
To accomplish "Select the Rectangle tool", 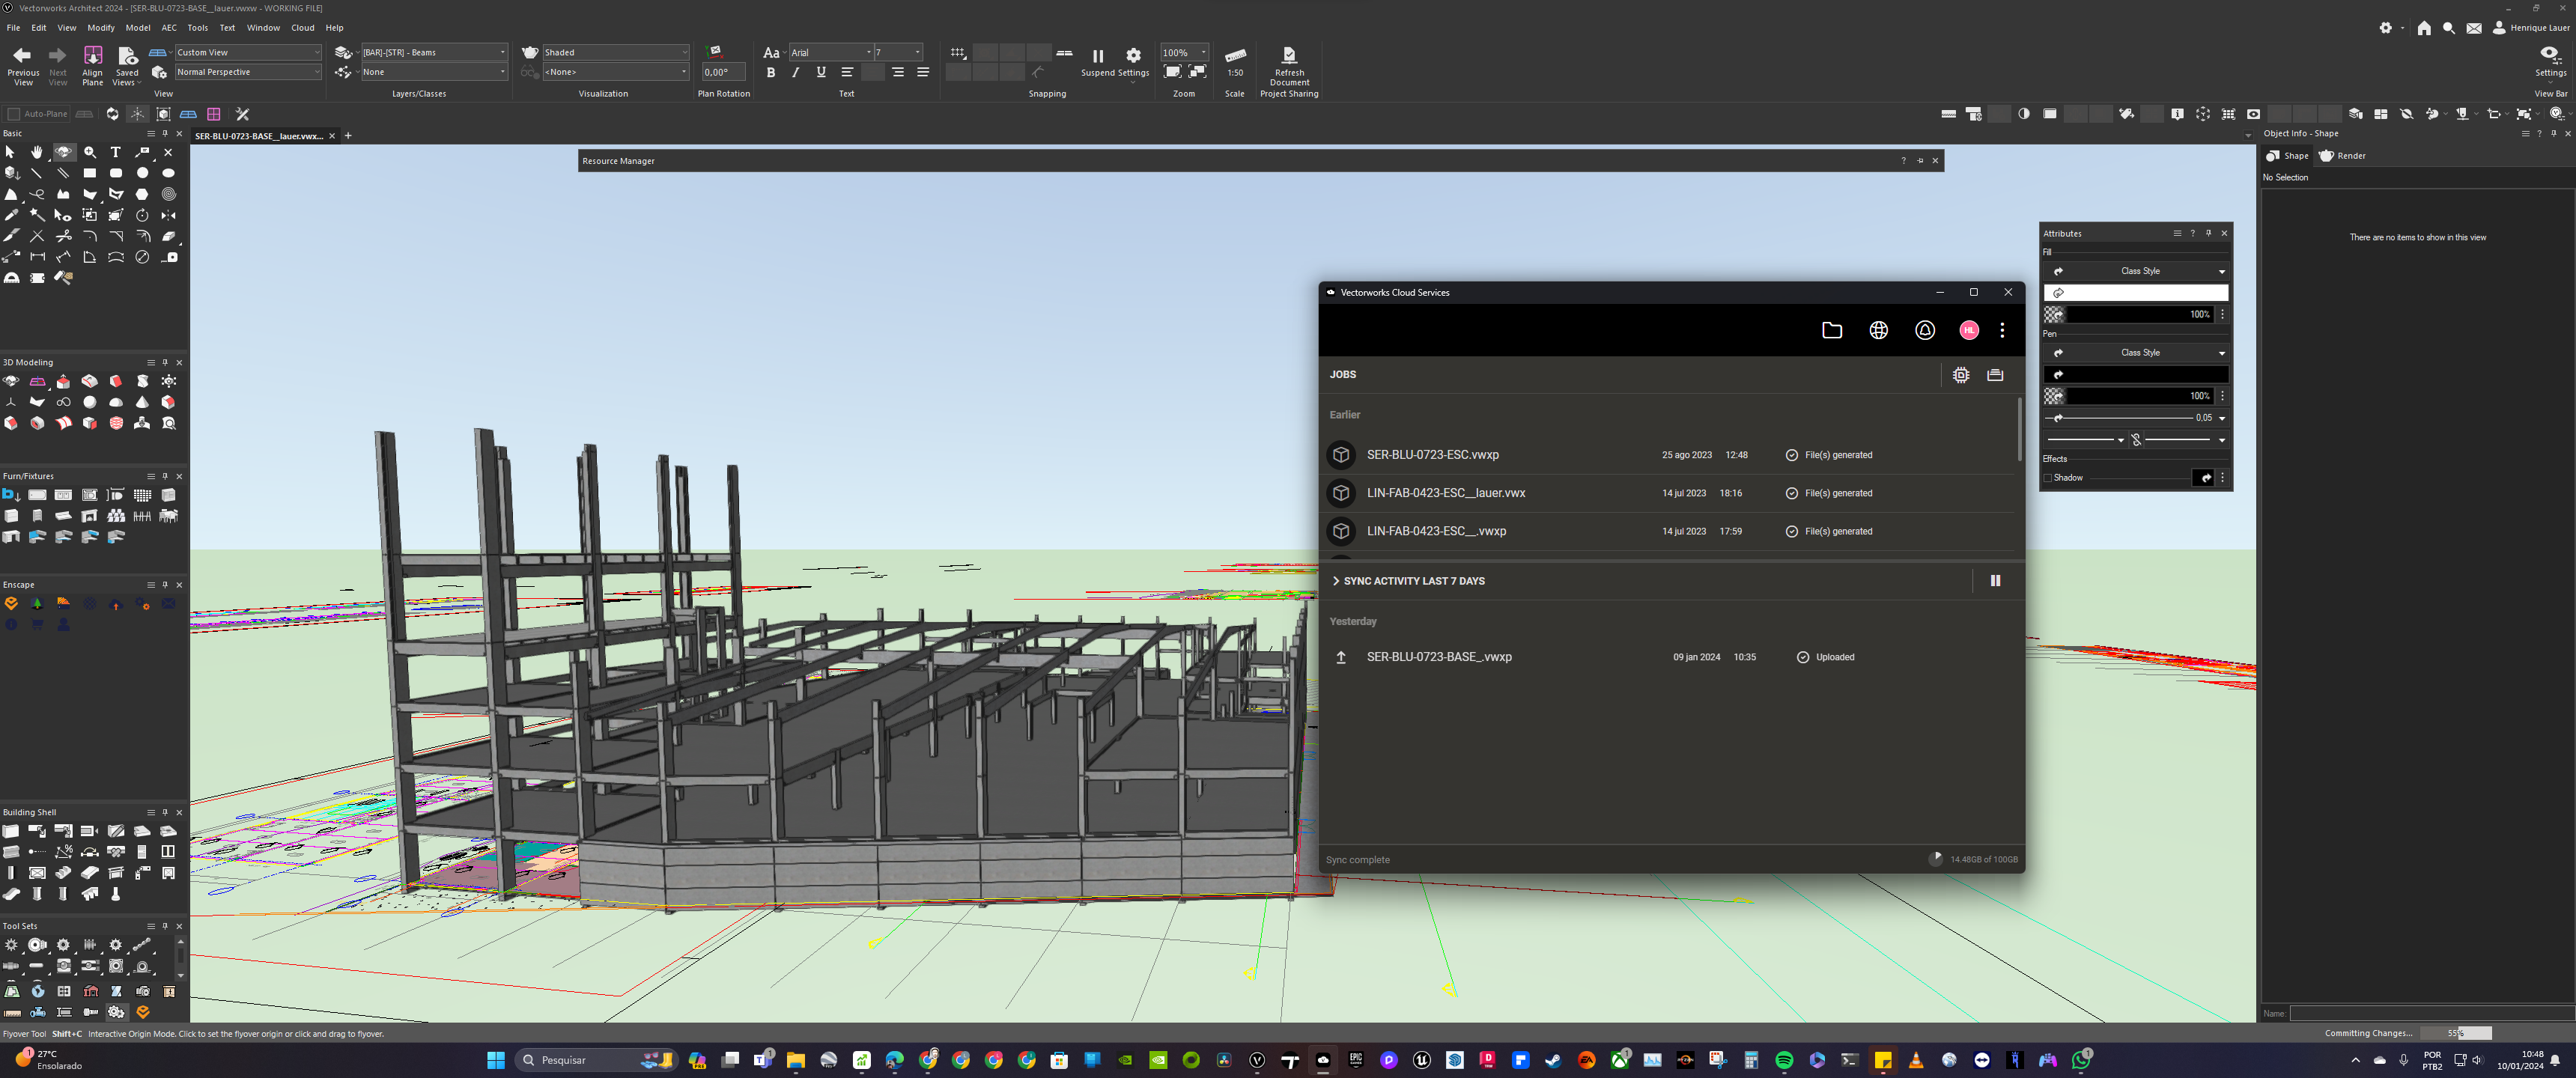I will pyautogui.click(x=89, y=172).
